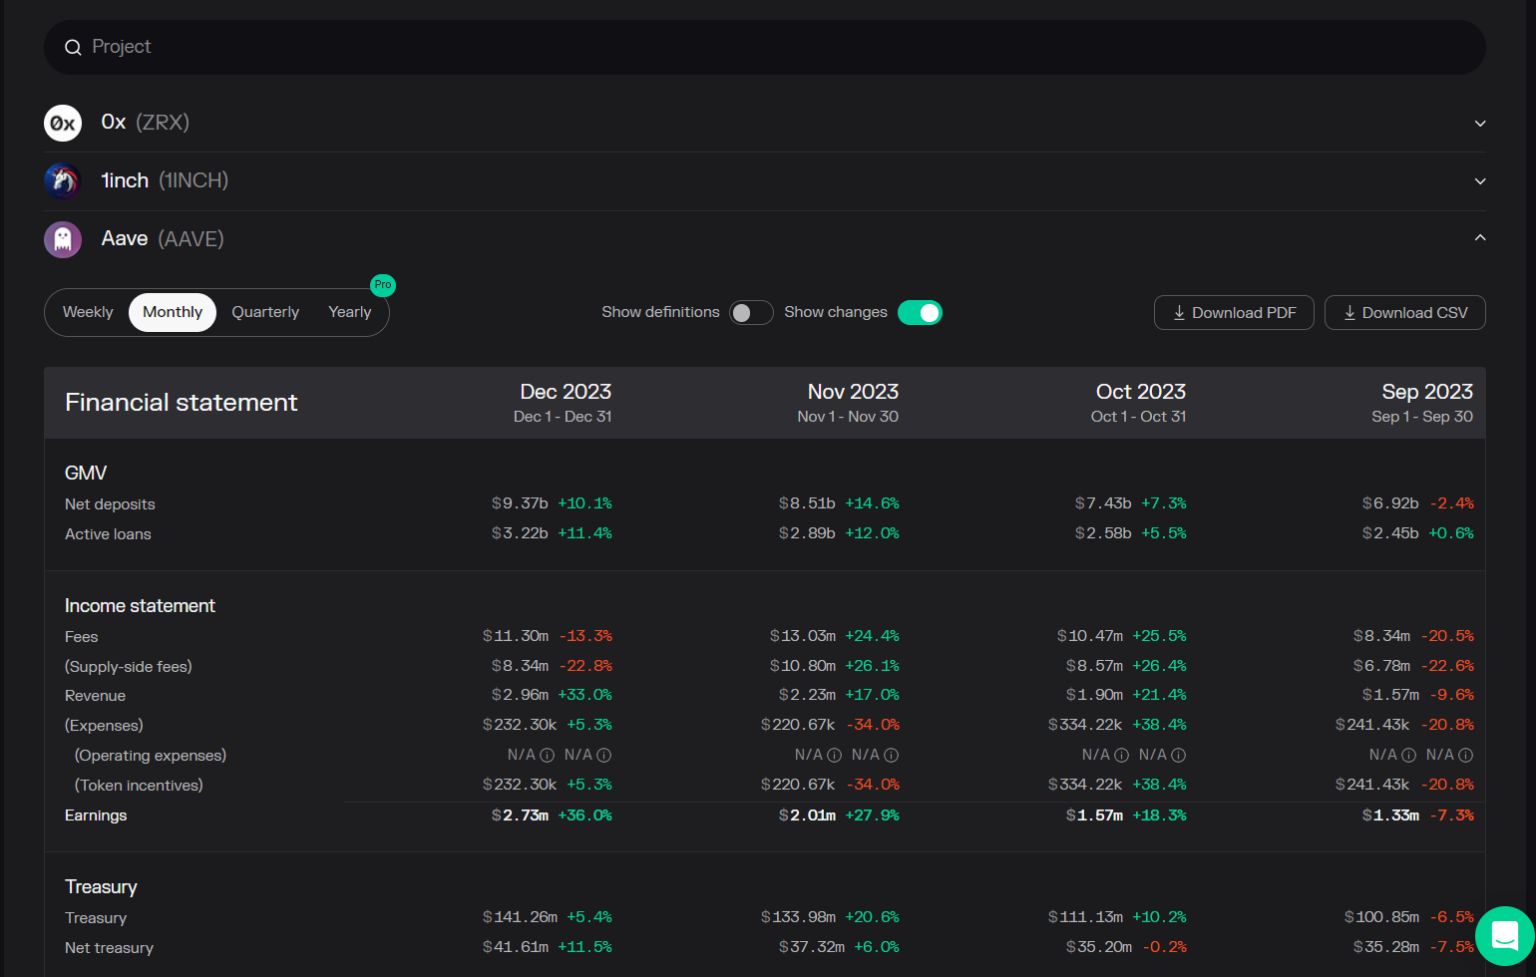This screenshot has width=1536, height=977.
Task: Open the chat support bubble
Action: [x=1504, y=935]
